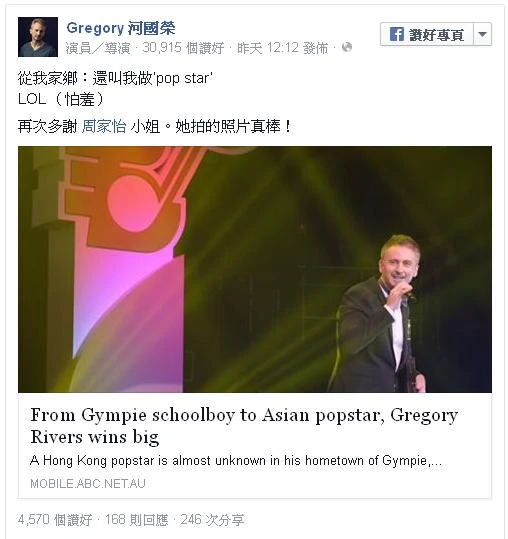Open the 昨天 12:12 post timestamp

[x=283, y=48]
